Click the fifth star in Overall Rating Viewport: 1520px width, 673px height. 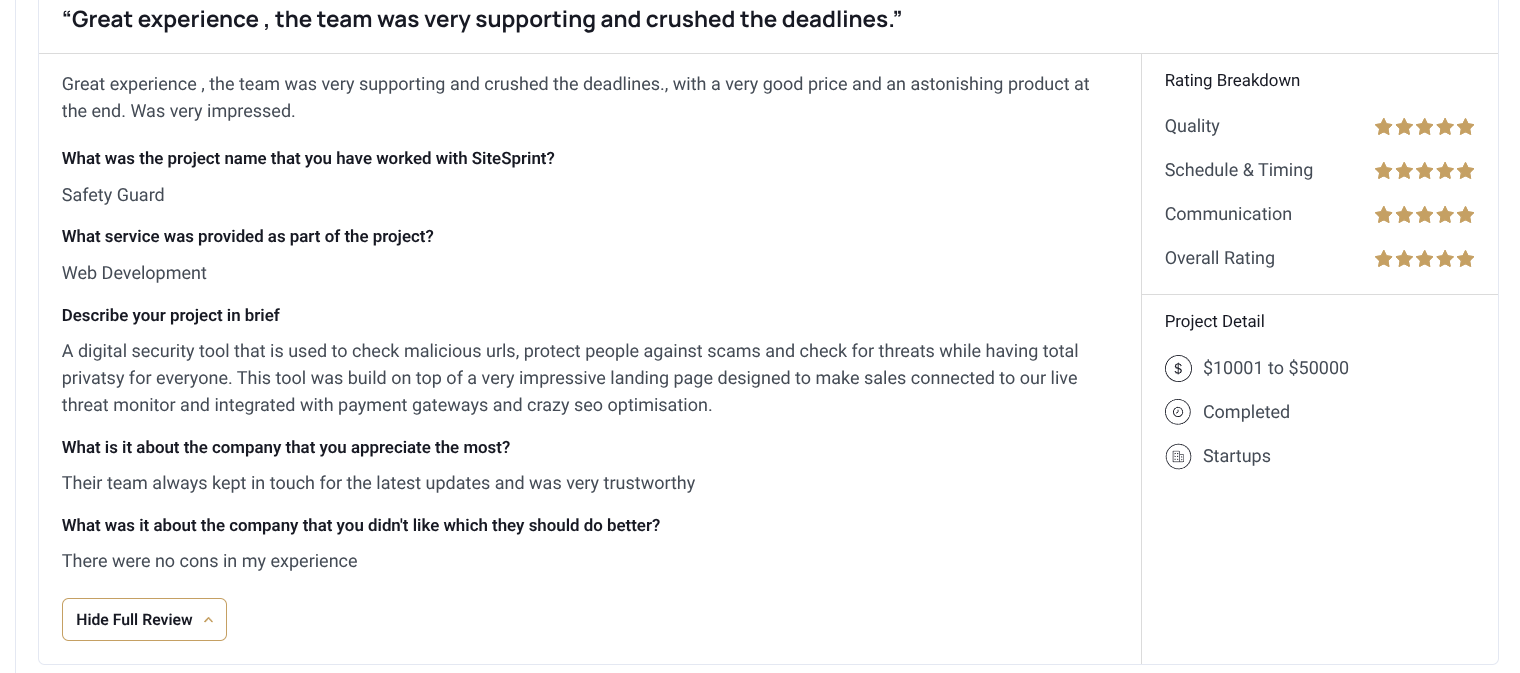tap(1465, 258)
